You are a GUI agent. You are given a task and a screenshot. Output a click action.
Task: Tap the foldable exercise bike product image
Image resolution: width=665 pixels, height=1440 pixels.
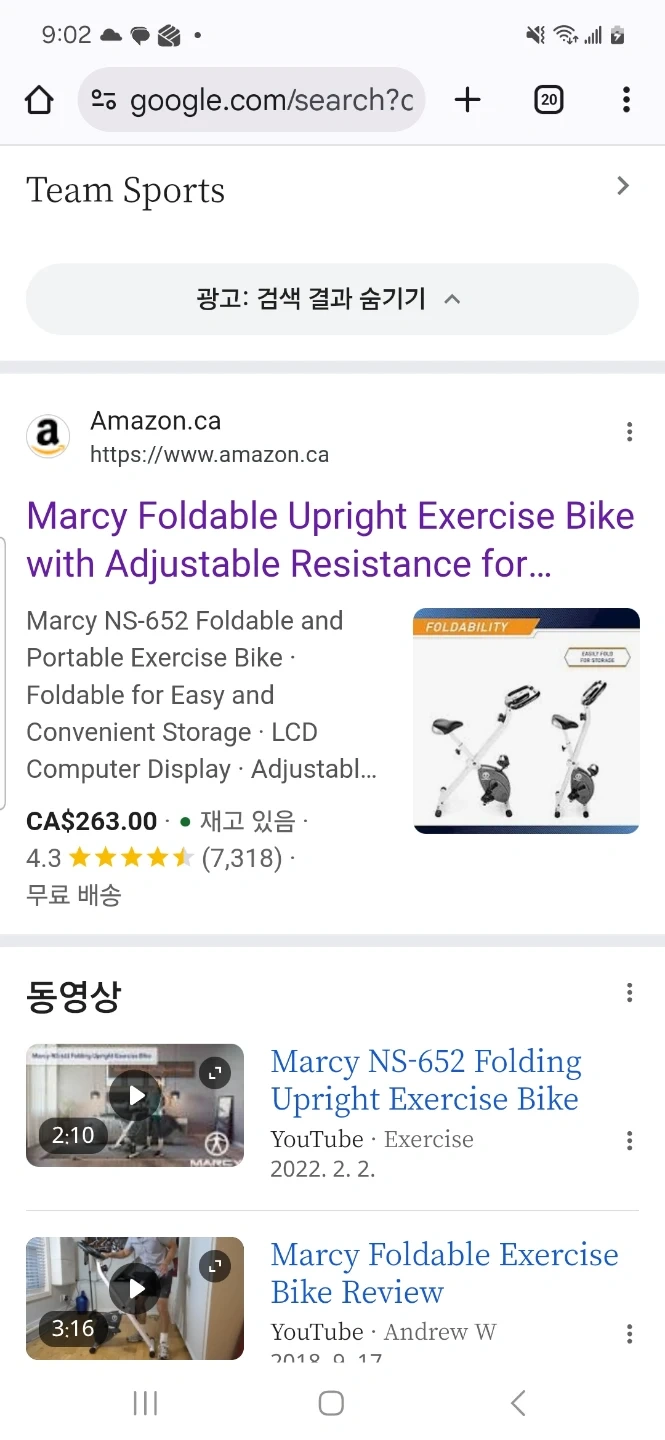tap(526, 720)
